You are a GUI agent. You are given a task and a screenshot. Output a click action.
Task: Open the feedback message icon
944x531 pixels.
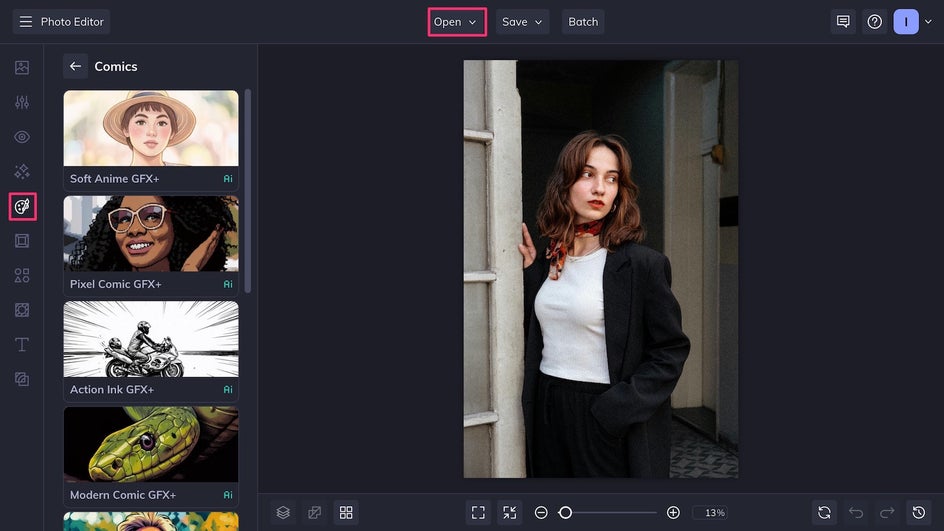click(x=843, y=22)
